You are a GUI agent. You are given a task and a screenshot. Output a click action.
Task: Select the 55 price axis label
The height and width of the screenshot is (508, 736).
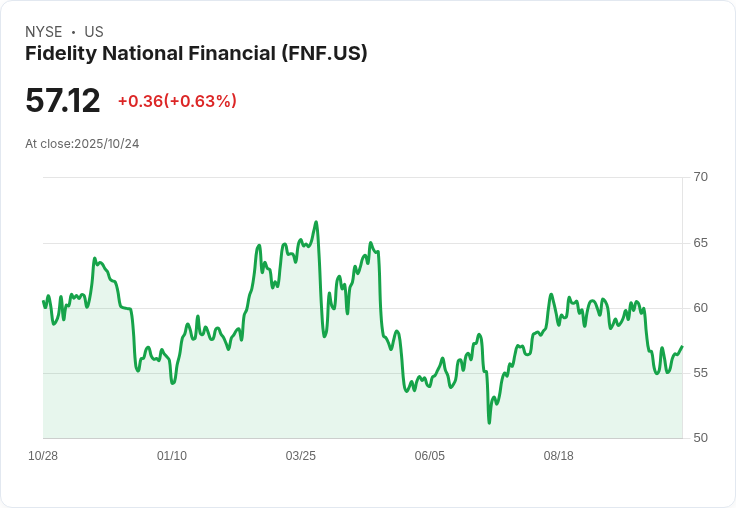coord(700,373)
